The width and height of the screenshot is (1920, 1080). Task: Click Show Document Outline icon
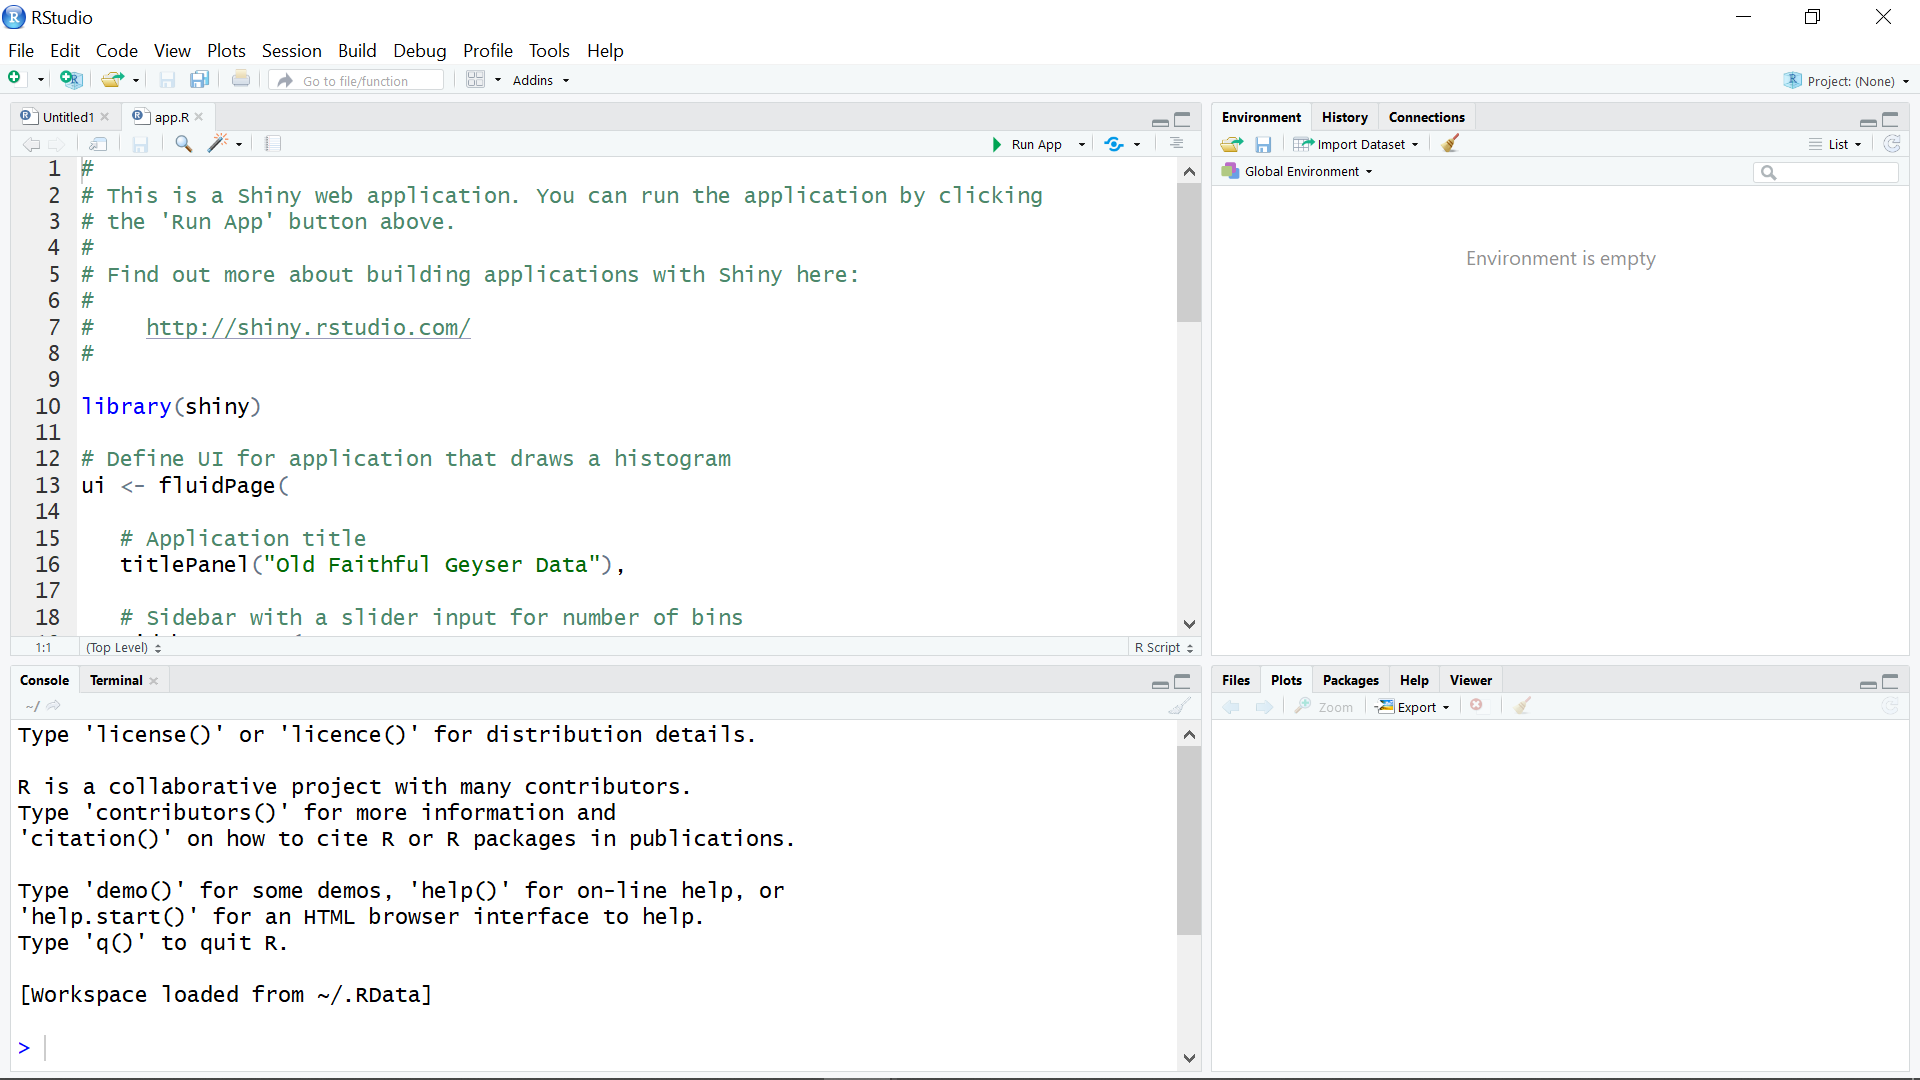[x=1176, y=144]
